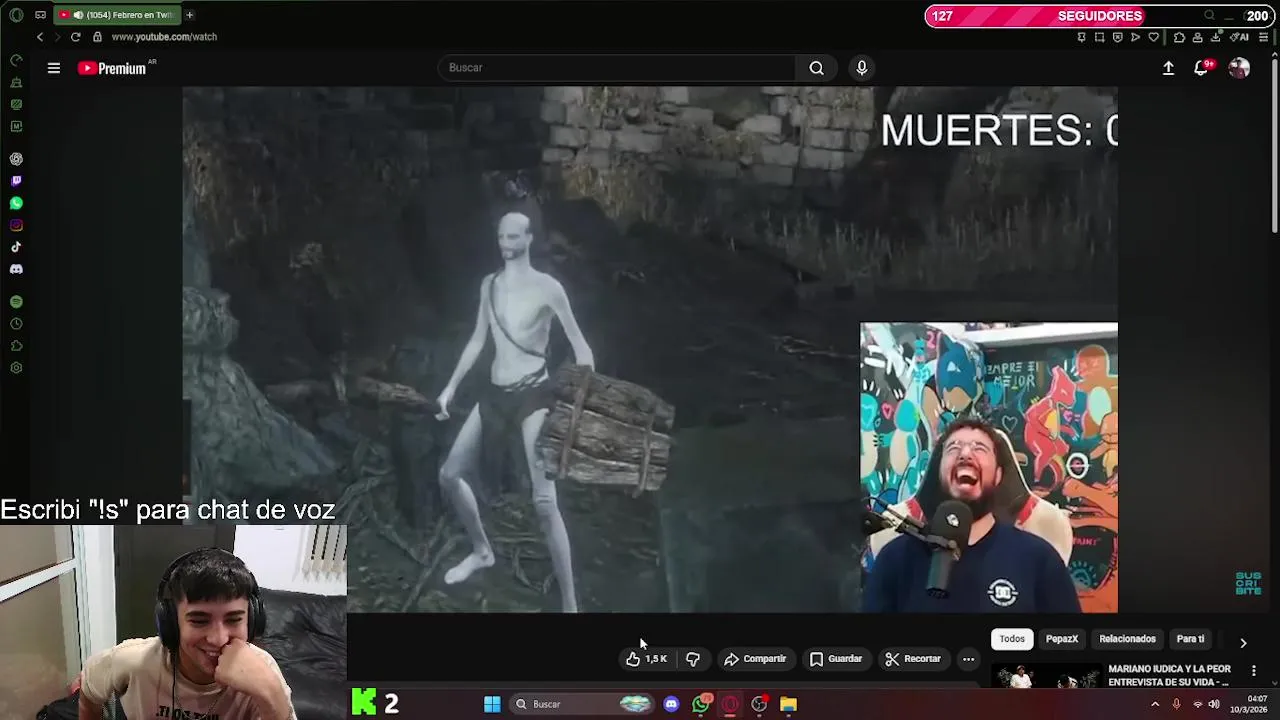
Task: Open a new browser tab with plus
Action: [189, 15]
